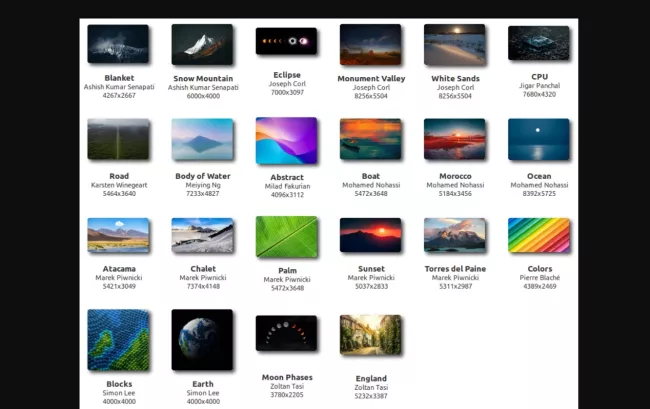Open the Road wallpaper thumbnail
This screenshot has height=409, width=650.
pos(118,140)
